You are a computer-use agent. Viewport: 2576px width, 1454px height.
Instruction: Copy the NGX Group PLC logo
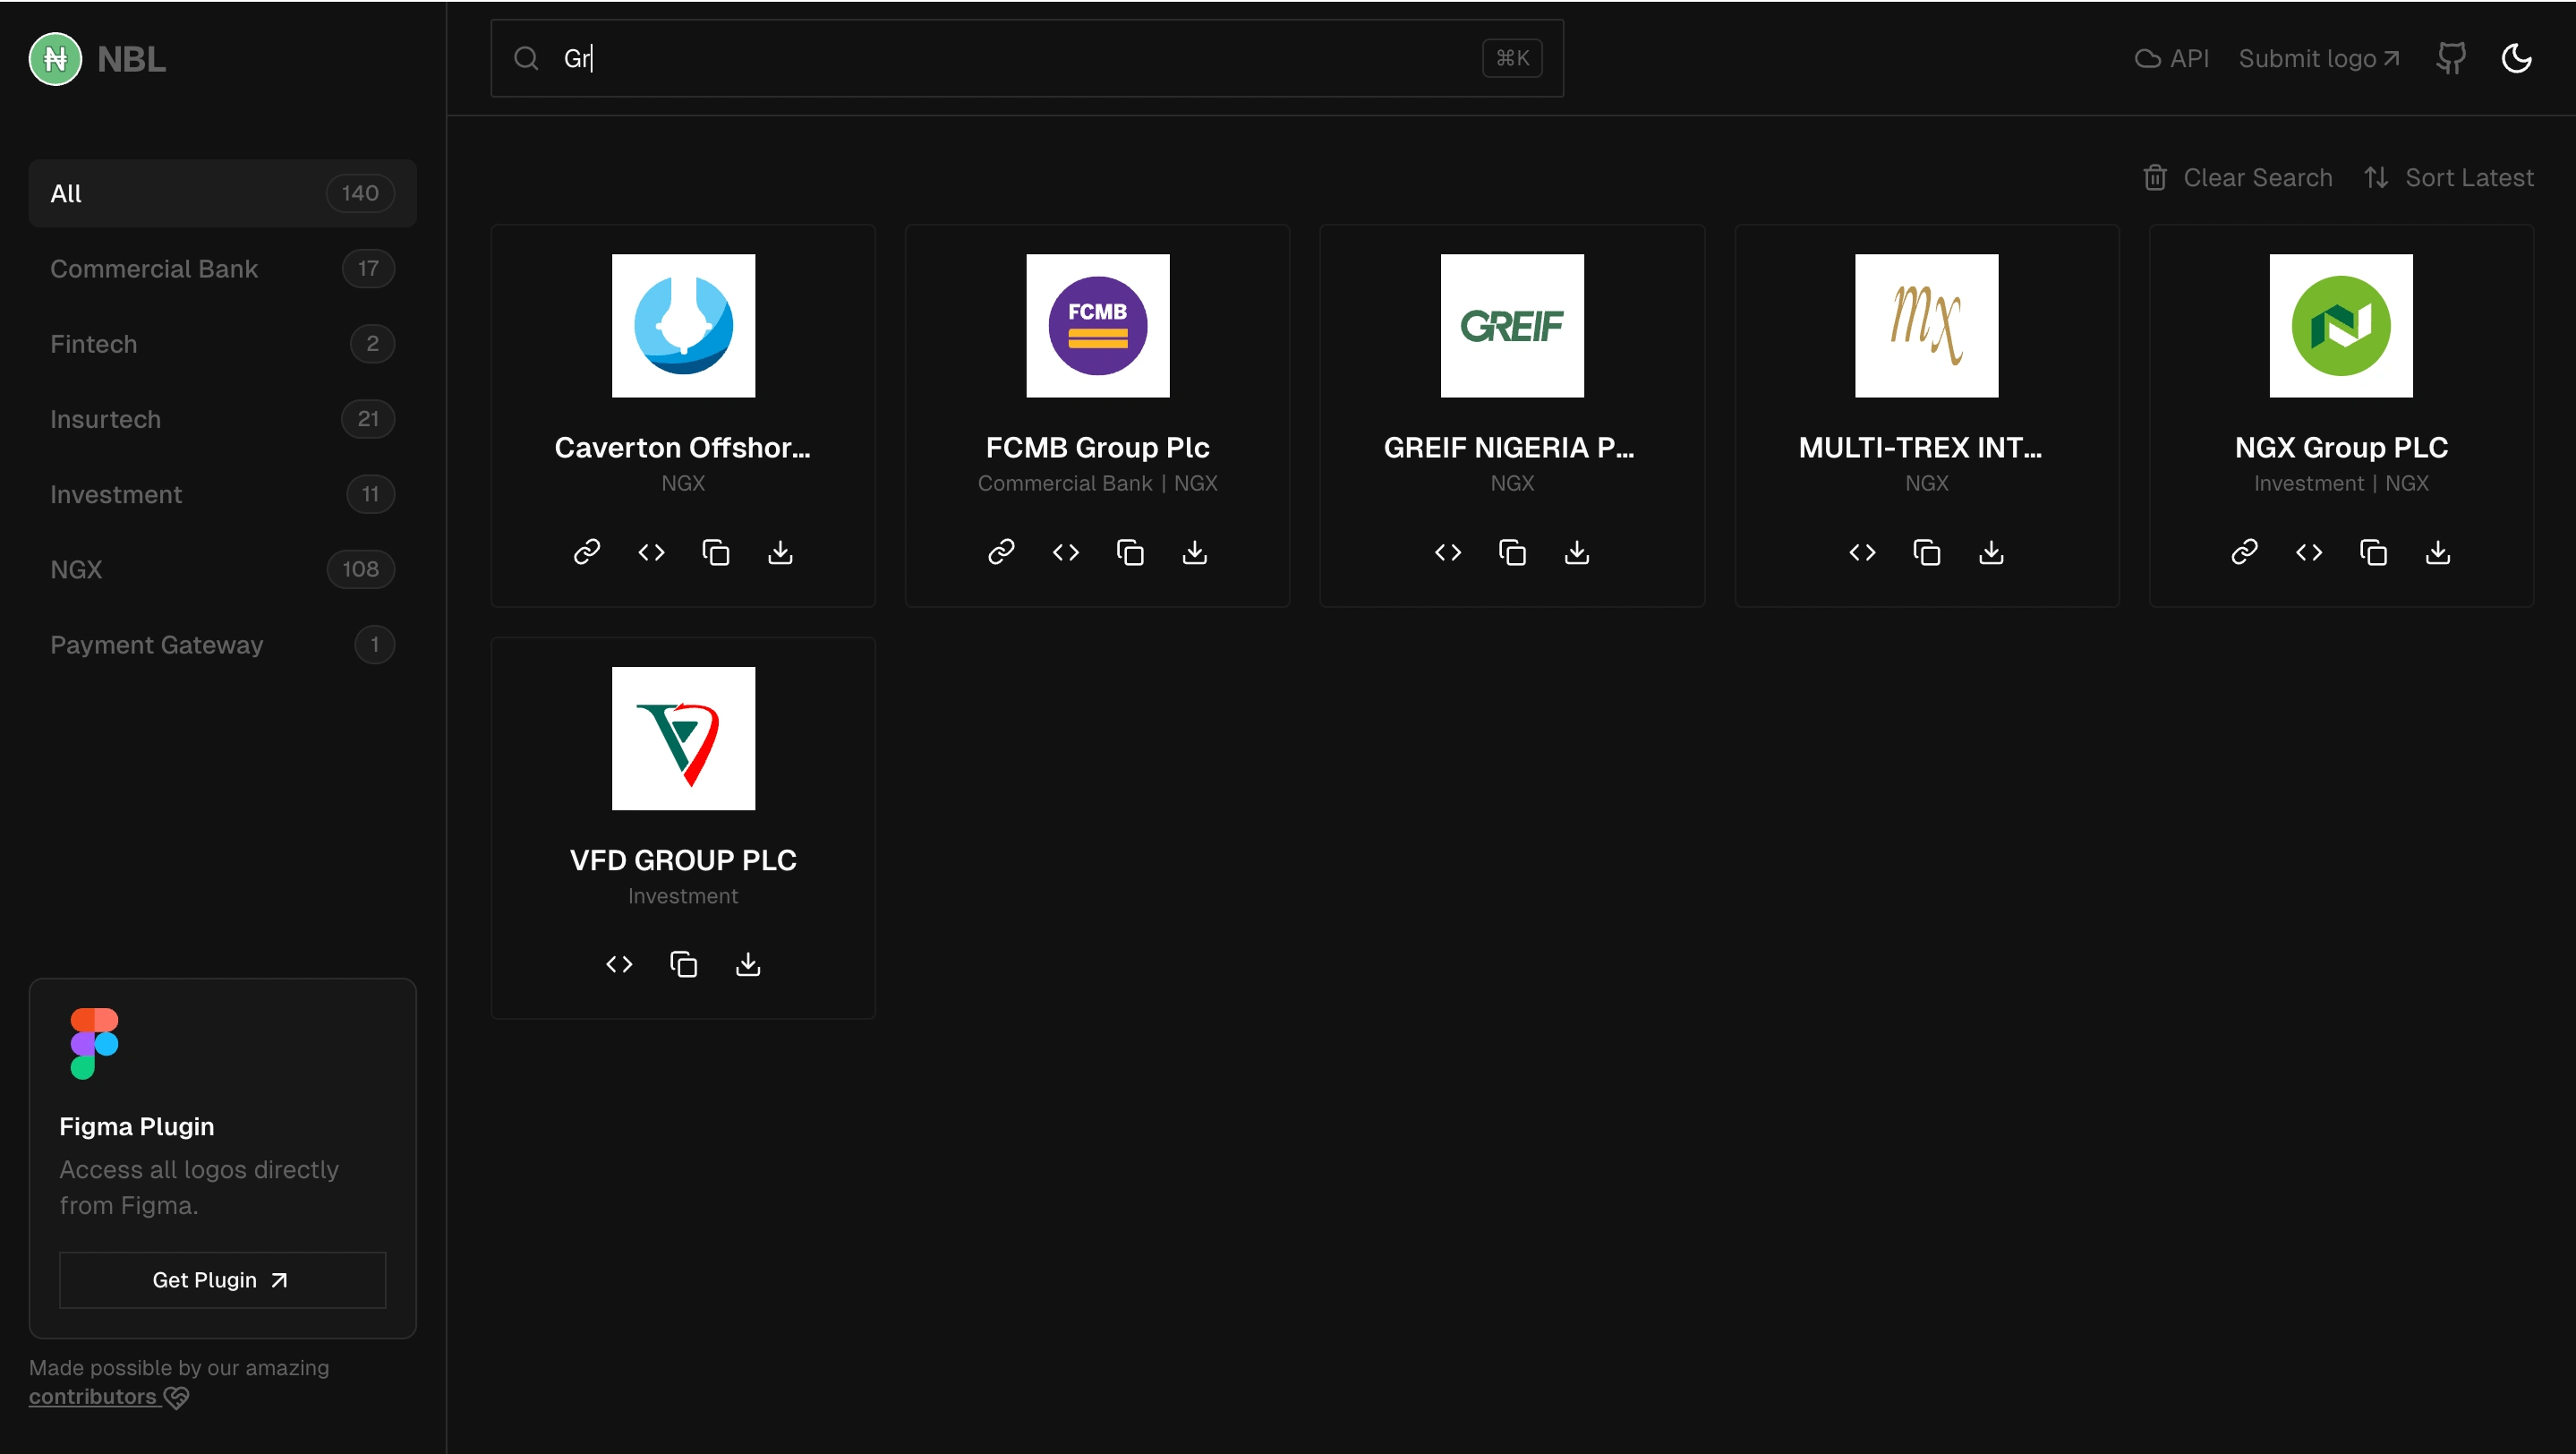[2373, 552]
